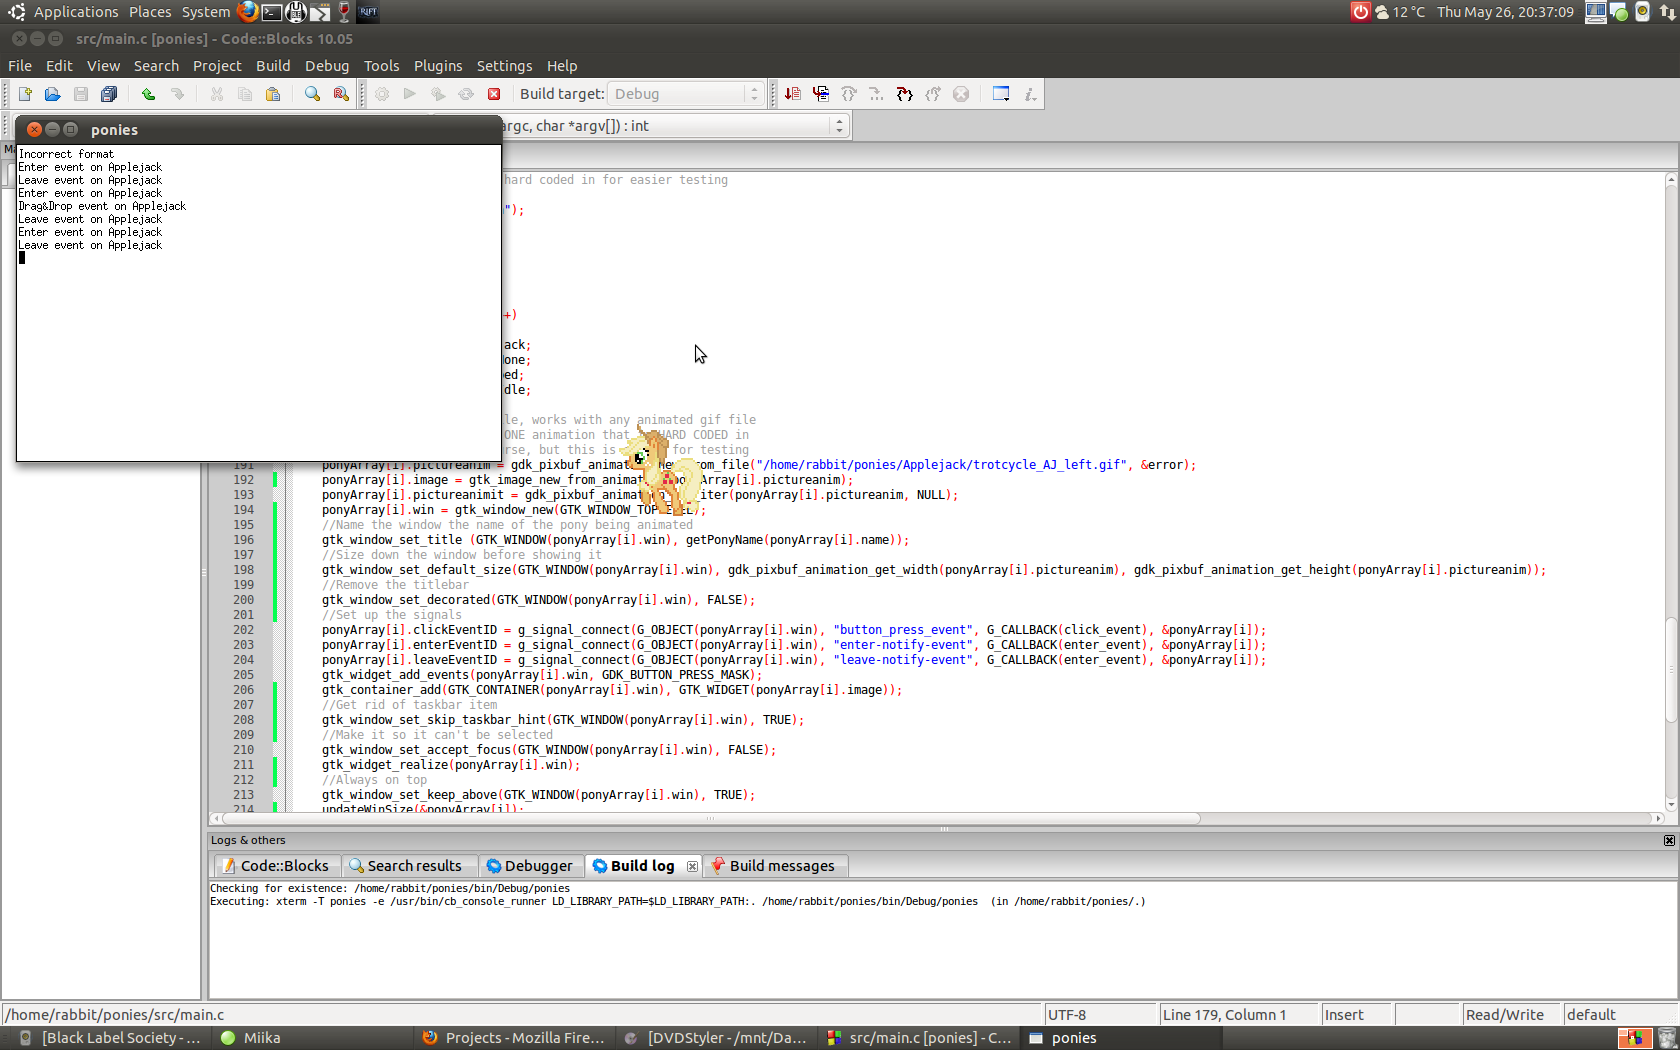Click the Redo toolbar arrow
The height and width of the screenshot is (1050, 1680).
click(x=177, y=94)
